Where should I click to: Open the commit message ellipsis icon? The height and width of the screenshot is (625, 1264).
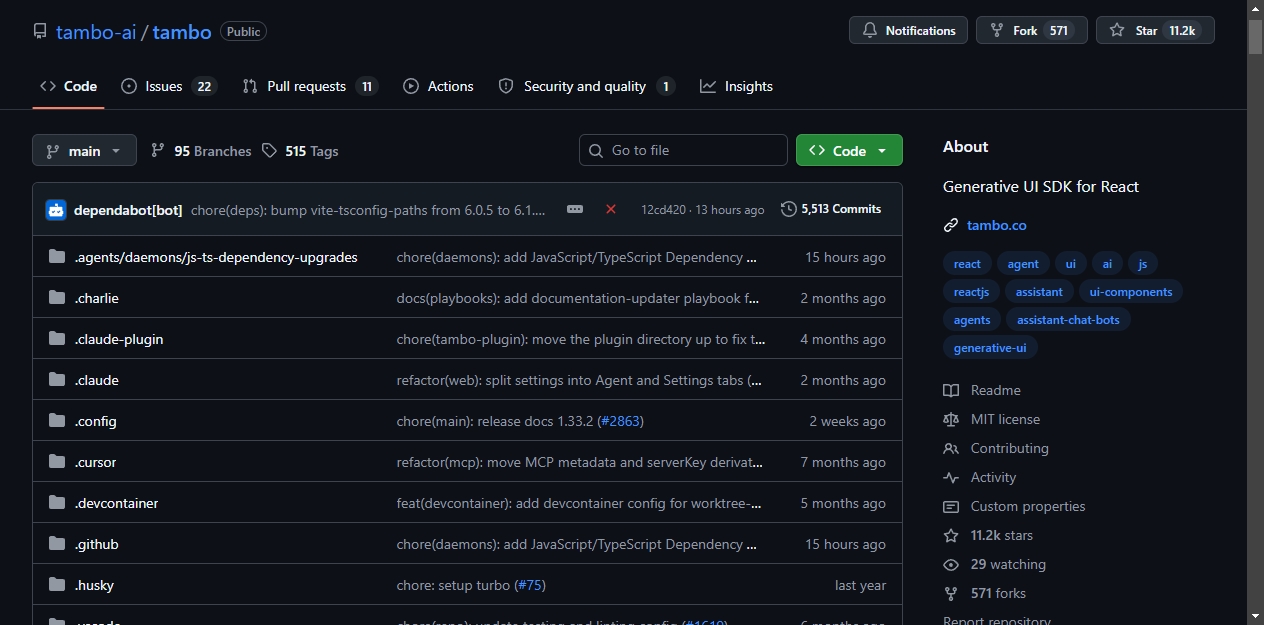(x=575, y=209)
